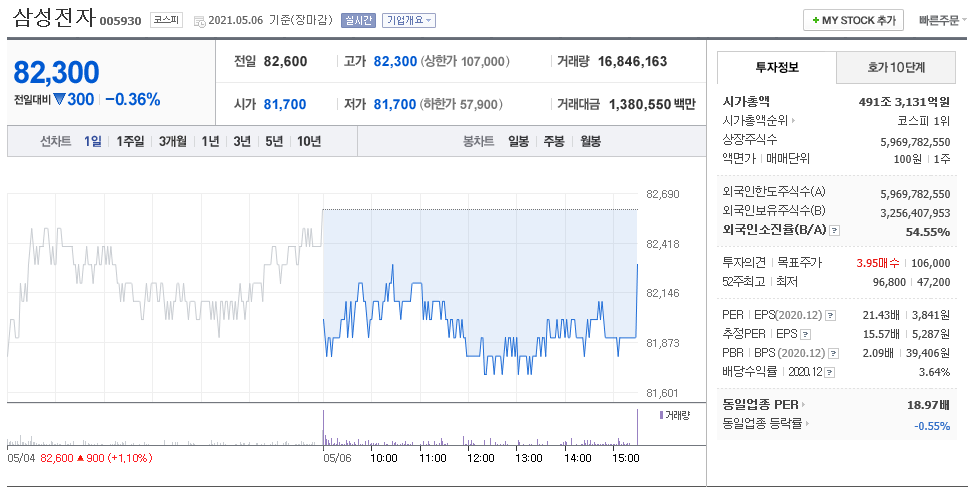Image resolution: width=972 pixels, height=487 pixels.
Task: Open the 투자의견 link
Action: [744, 263]
